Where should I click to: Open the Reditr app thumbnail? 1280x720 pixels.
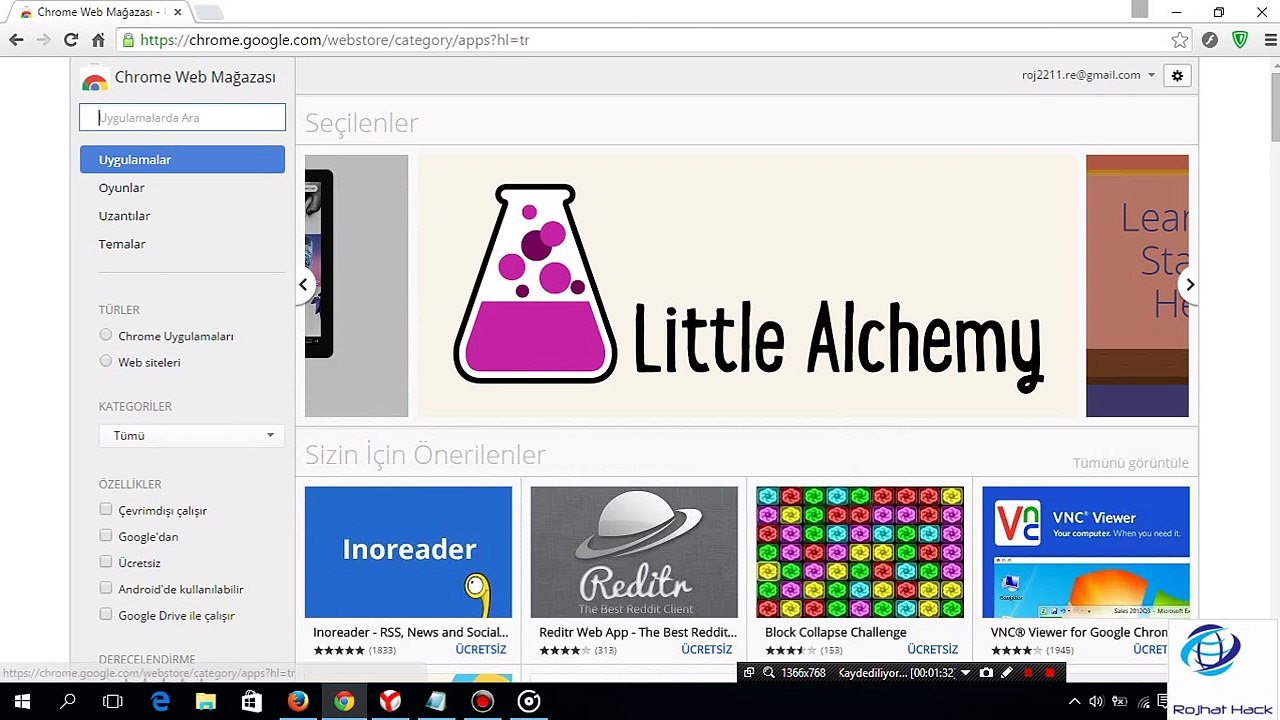point(634,552)
